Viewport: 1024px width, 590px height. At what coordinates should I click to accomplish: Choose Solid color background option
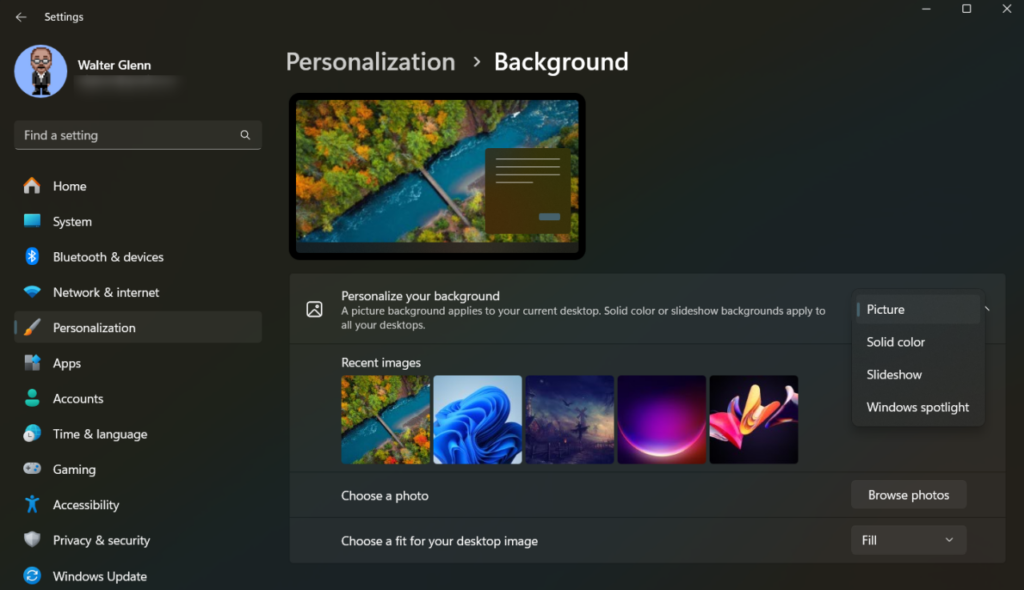point(918,342)
